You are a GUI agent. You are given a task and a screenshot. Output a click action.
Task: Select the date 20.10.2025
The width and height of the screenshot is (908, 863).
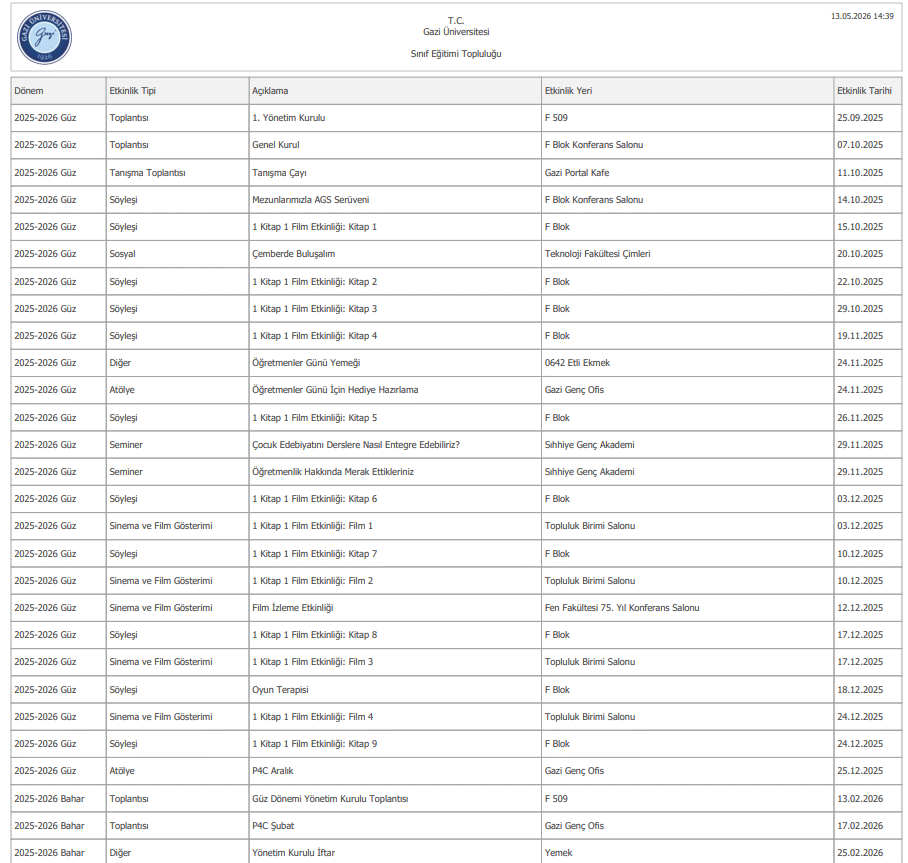[867, 254]
